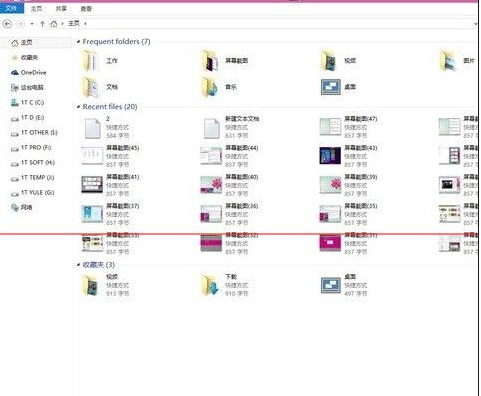Select the 屏幕截图(41) thumbnail

(x=92, y=185)
